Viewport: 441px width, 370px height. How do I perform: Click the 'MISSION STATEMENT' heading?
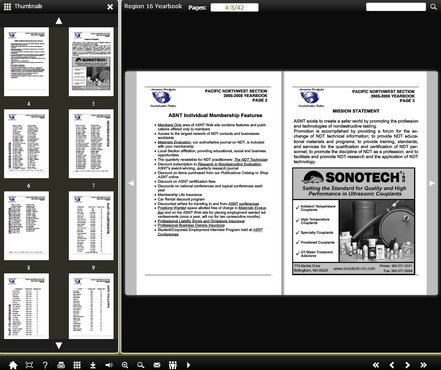356,111
